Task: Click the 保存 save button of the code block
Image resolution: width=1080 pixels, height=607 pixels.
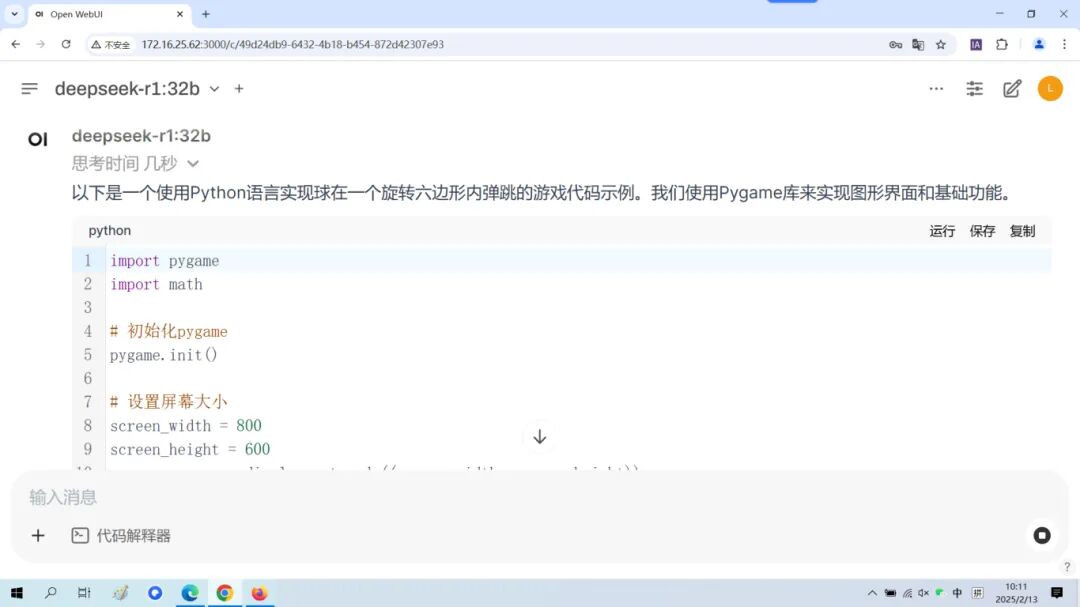Action: pyautogui.click(x=982, y=231)
